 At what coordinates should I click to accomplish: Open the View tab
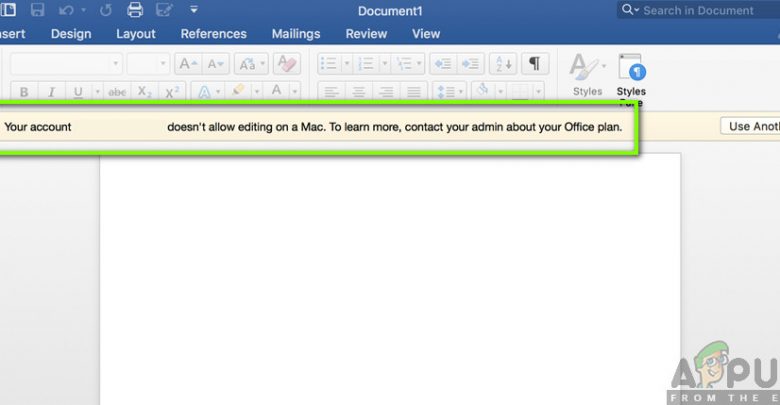pos(426,34)
